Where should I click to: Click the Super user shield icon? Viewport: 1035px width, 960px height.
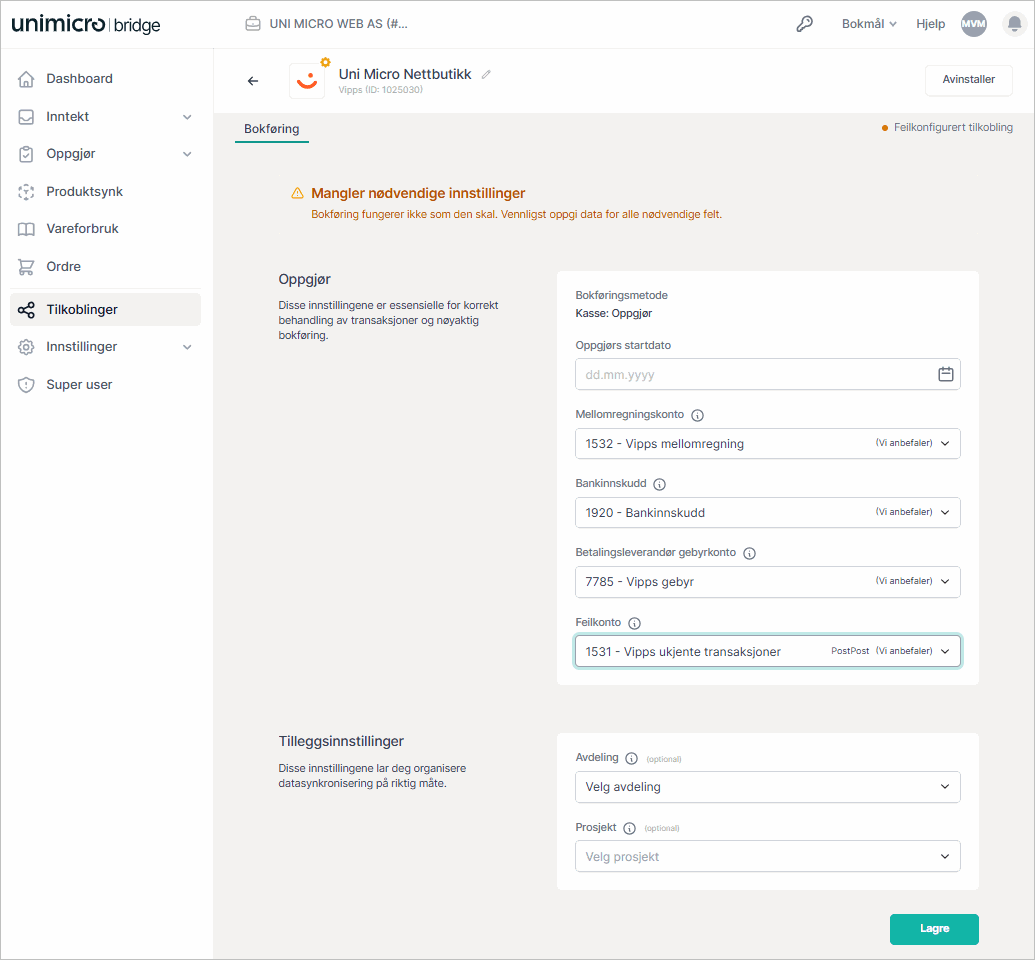26,385
